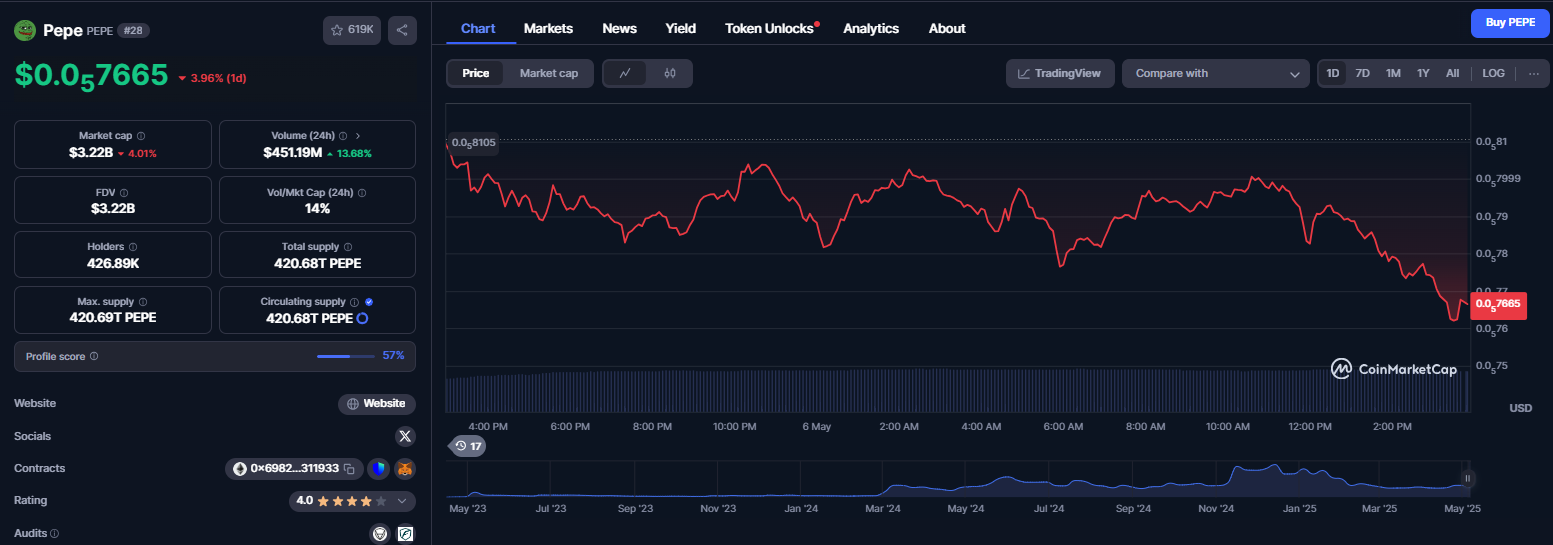Click the 3.96% (1d) price change text
This screenshot has width=1553, height=545.
tap(218, 78)
